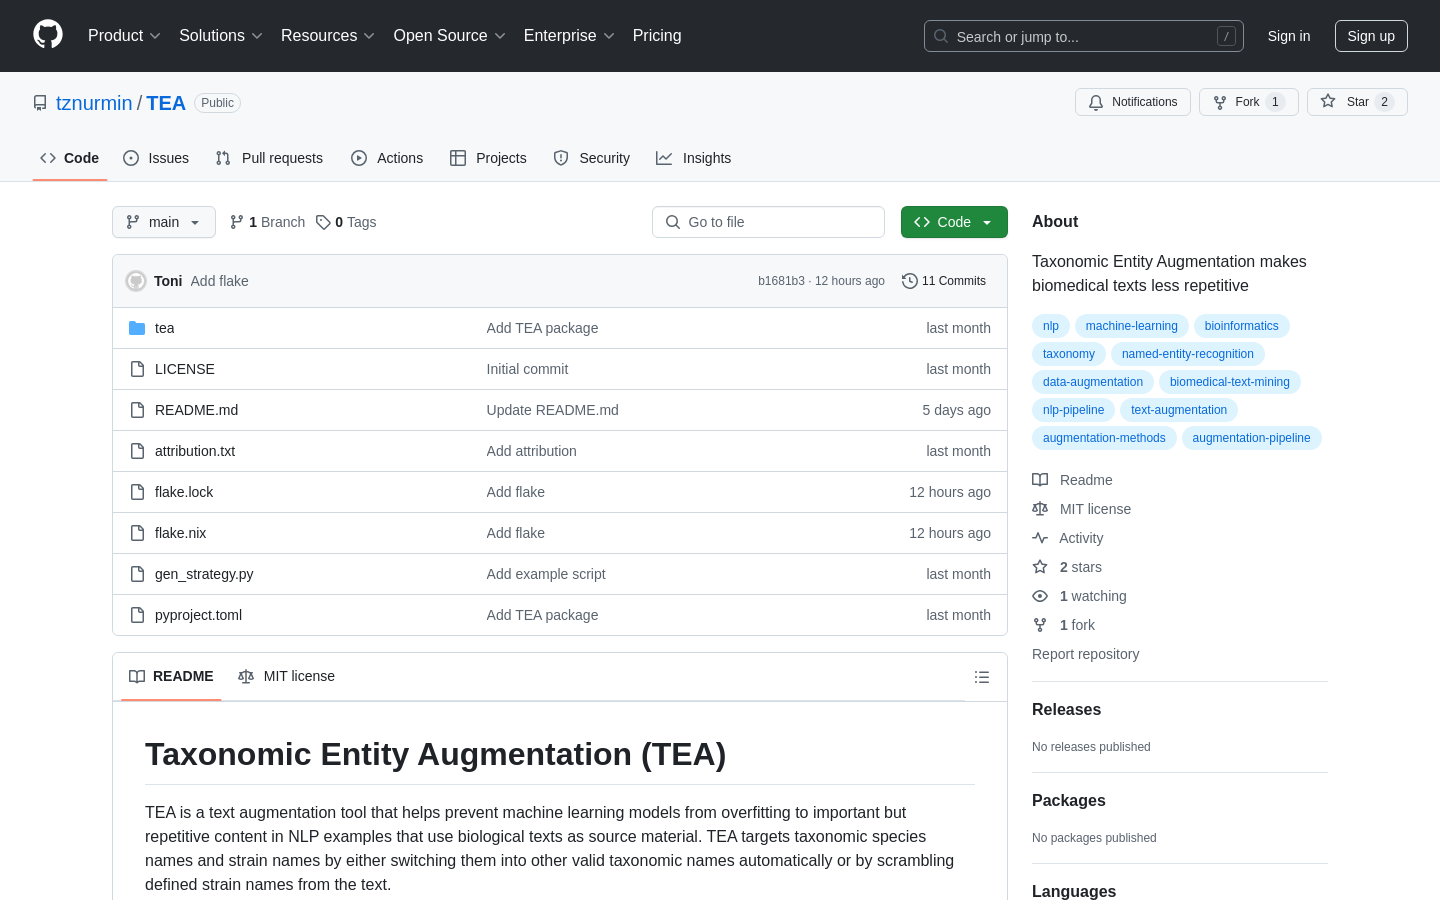This screenshot has width=1440, height=900.
Task: Open the Readme link in About
Action: (1073, 480)
